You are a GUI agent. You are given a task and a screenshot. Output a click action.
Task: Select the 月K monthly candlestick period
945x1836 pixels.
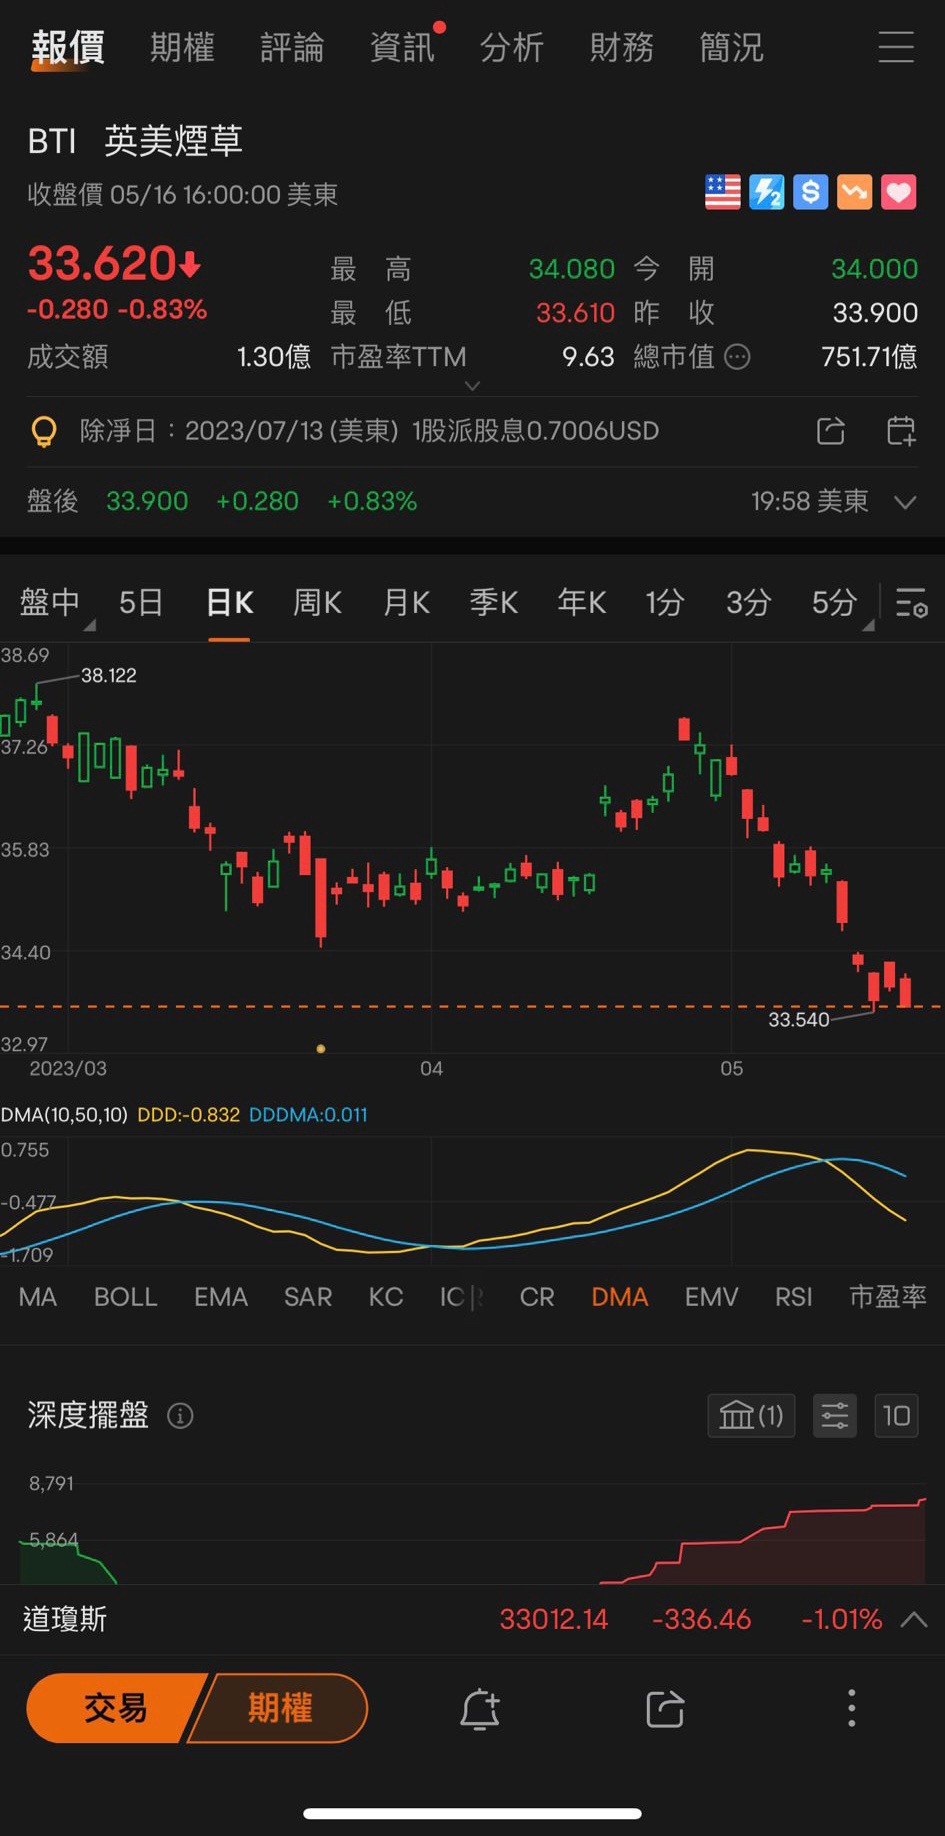406,603
